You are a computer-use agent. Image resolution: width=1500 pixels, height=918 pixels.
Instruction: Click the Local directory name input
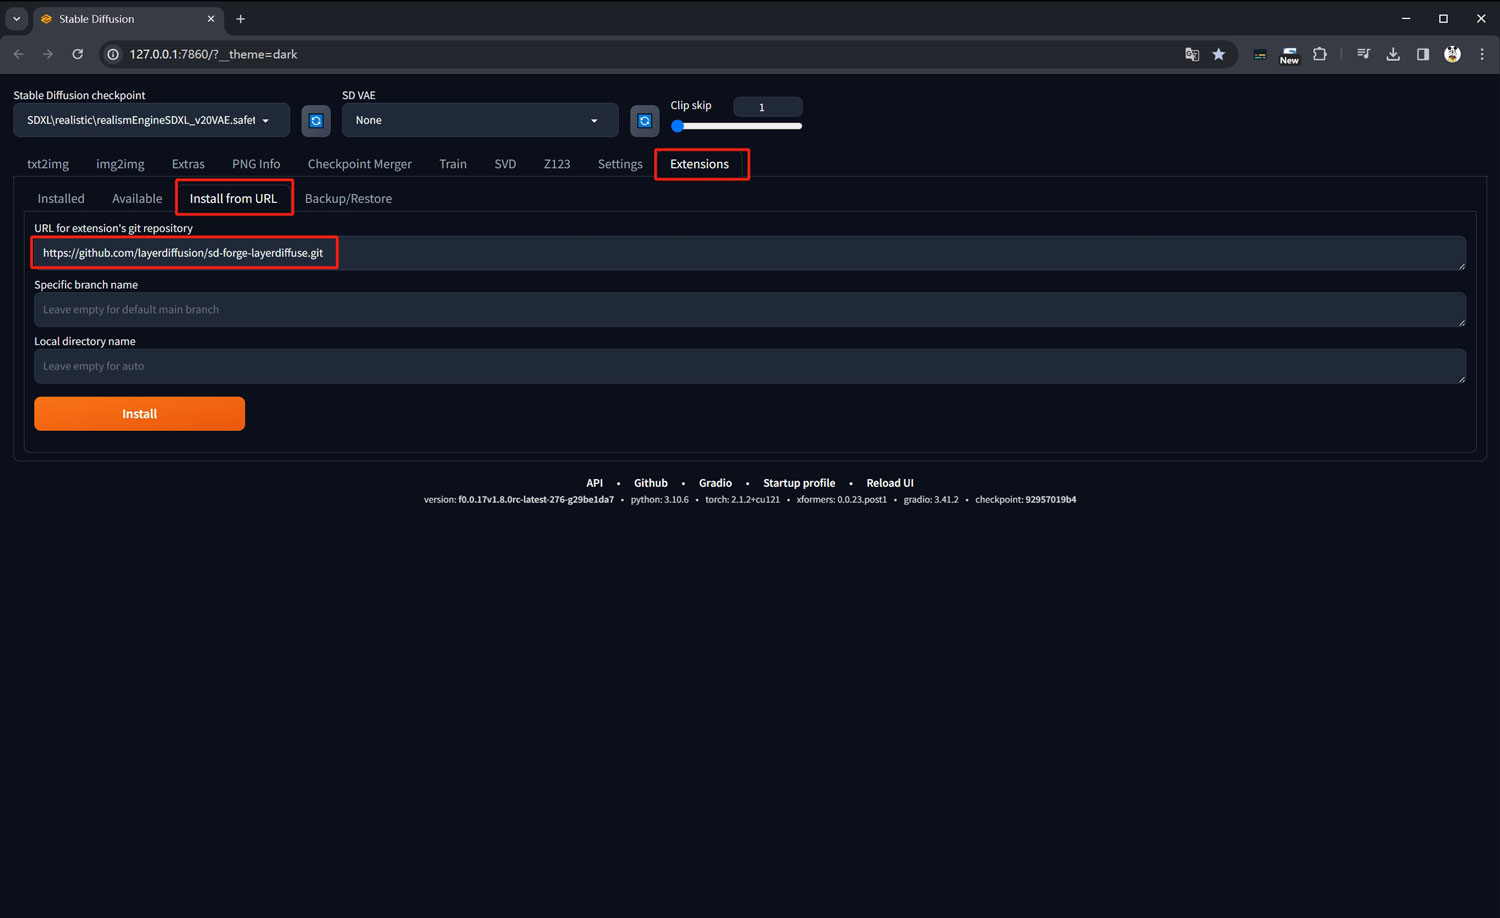[x=749, y=366]
